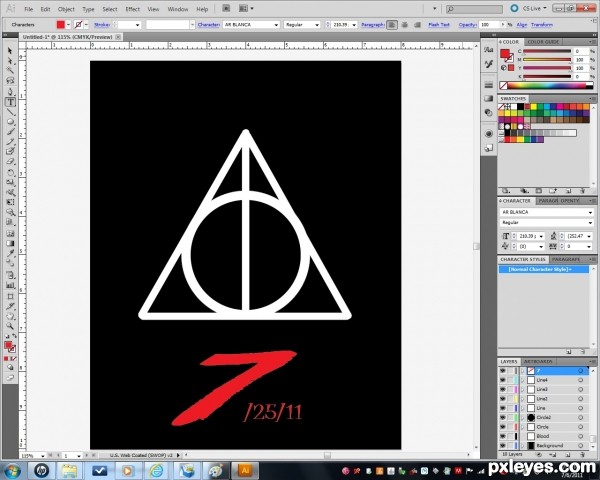Select the Type tool
The height and width of the screenshot is (480, 600).
click(x=10, y=102)
